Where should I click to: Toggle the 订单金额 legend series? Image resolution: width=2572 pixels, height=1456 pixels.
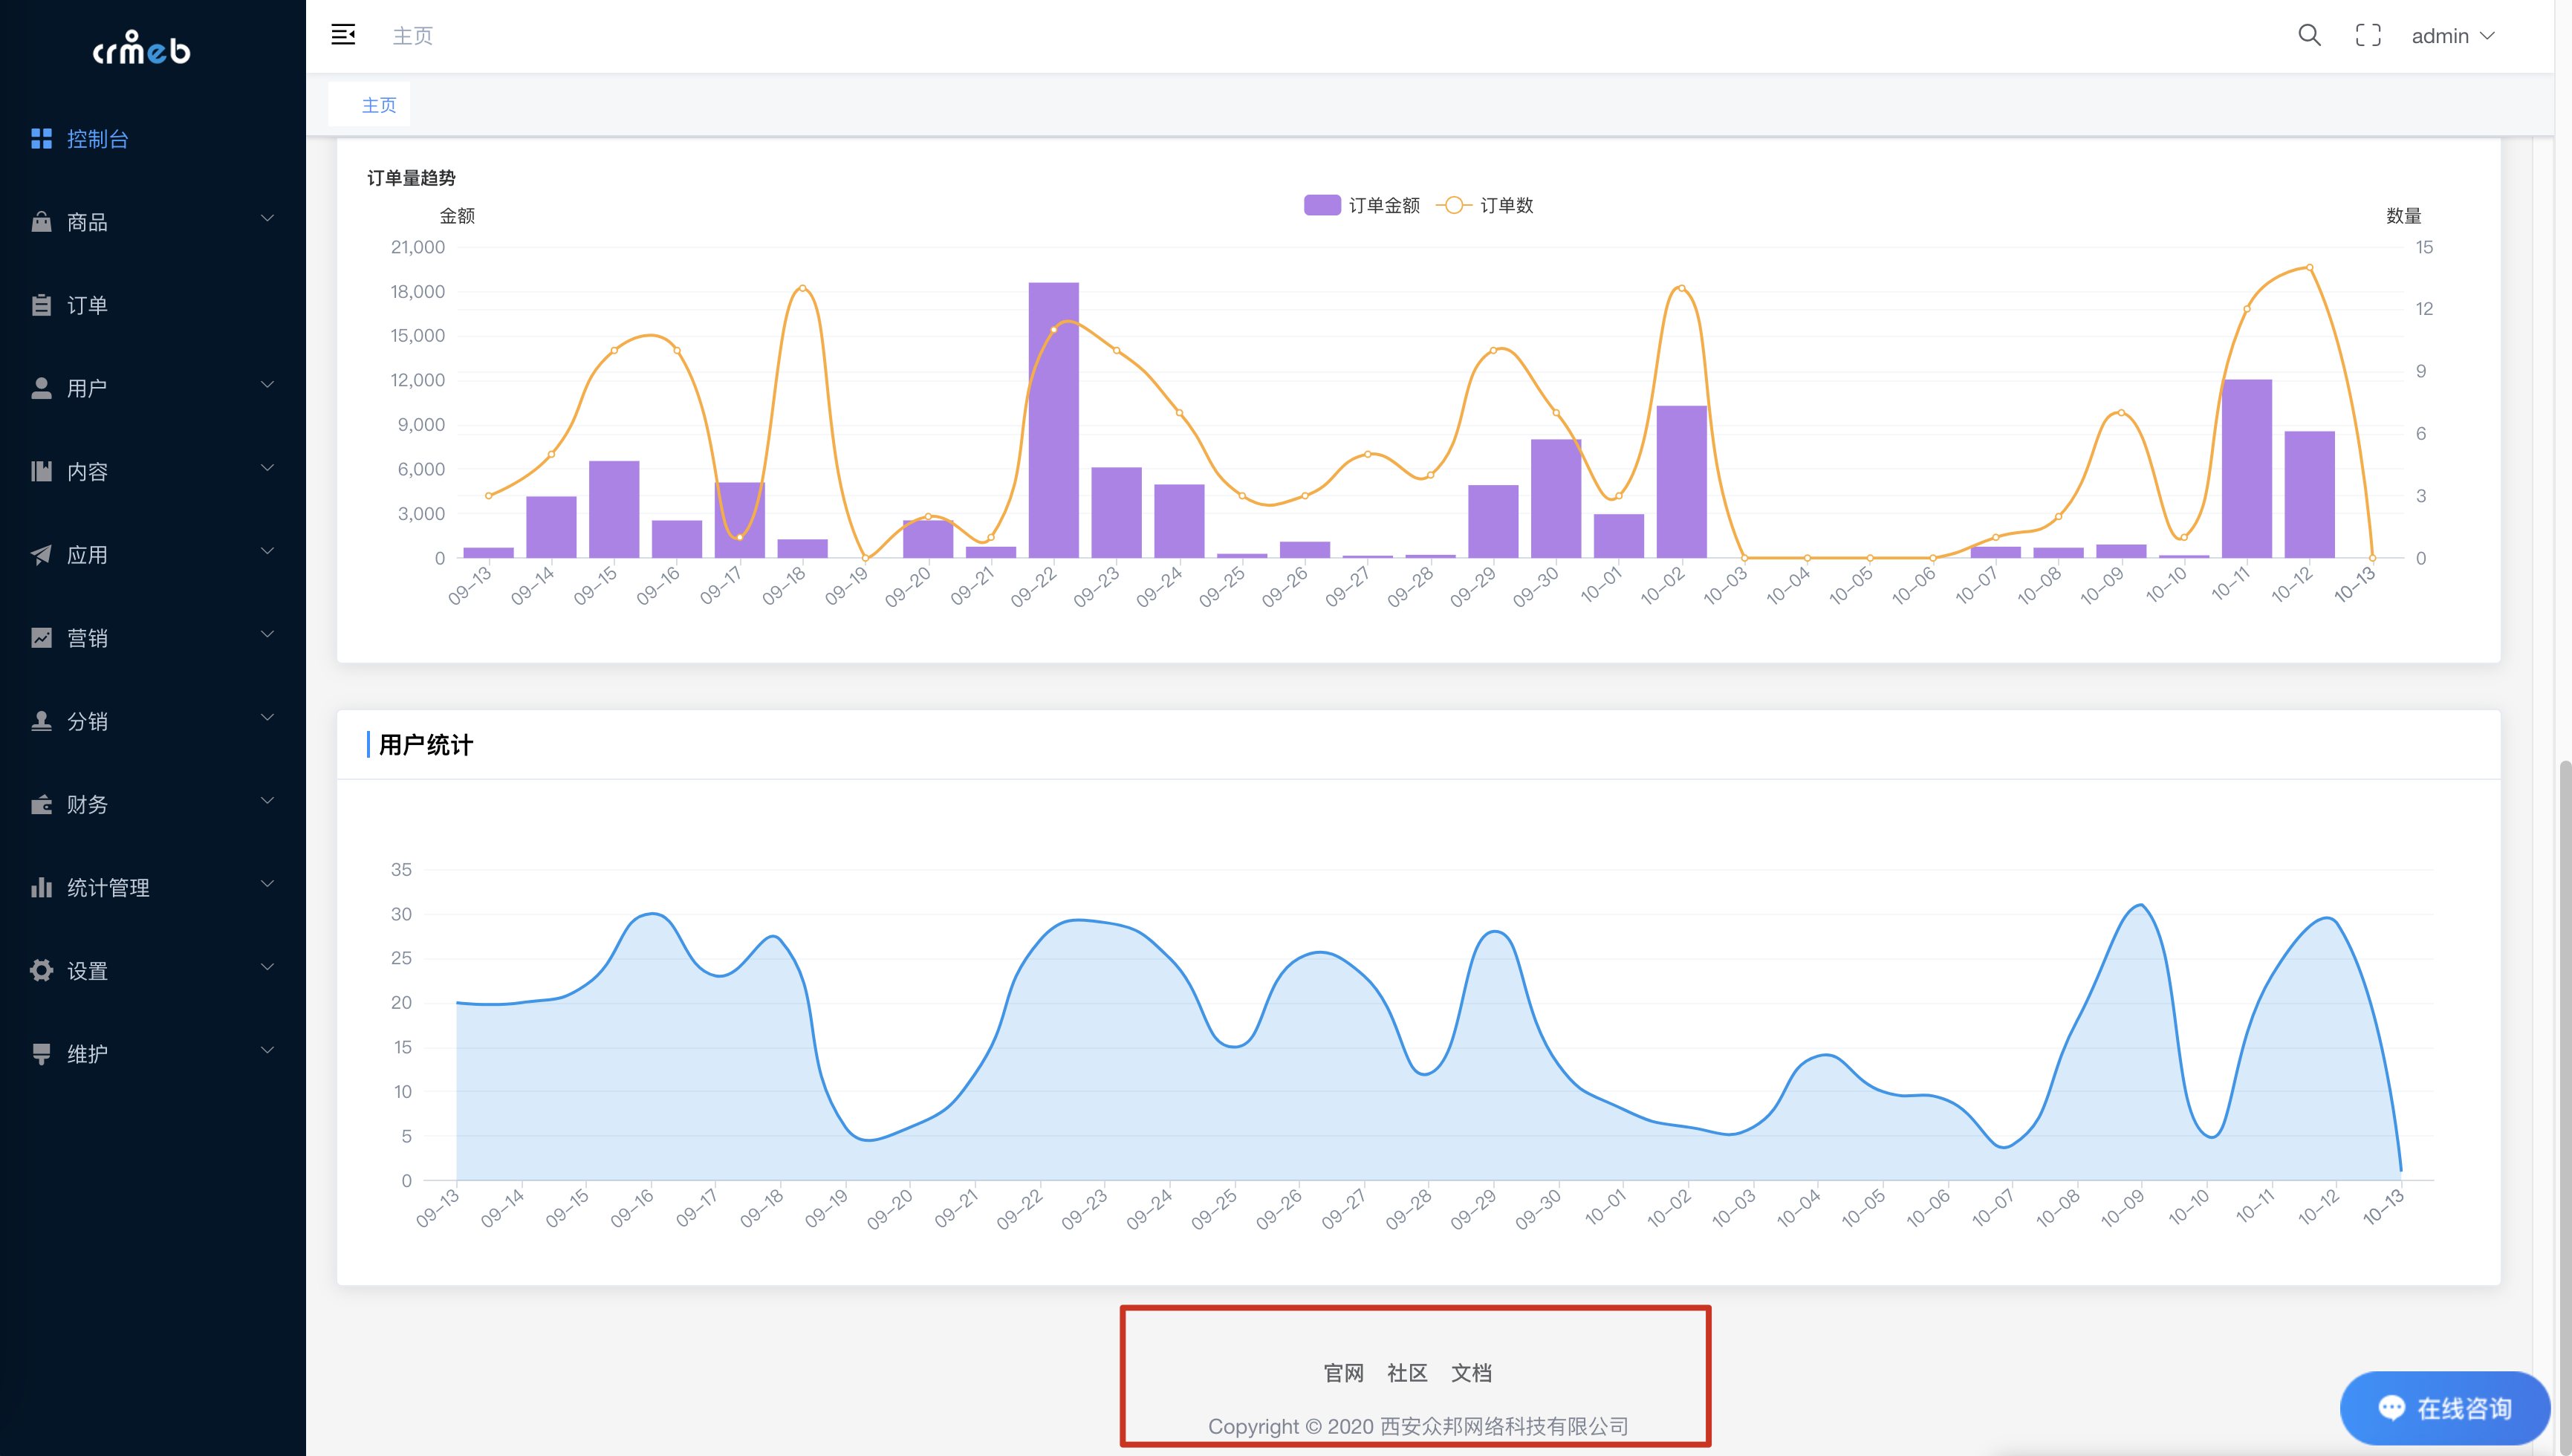tap(1362, 205)
